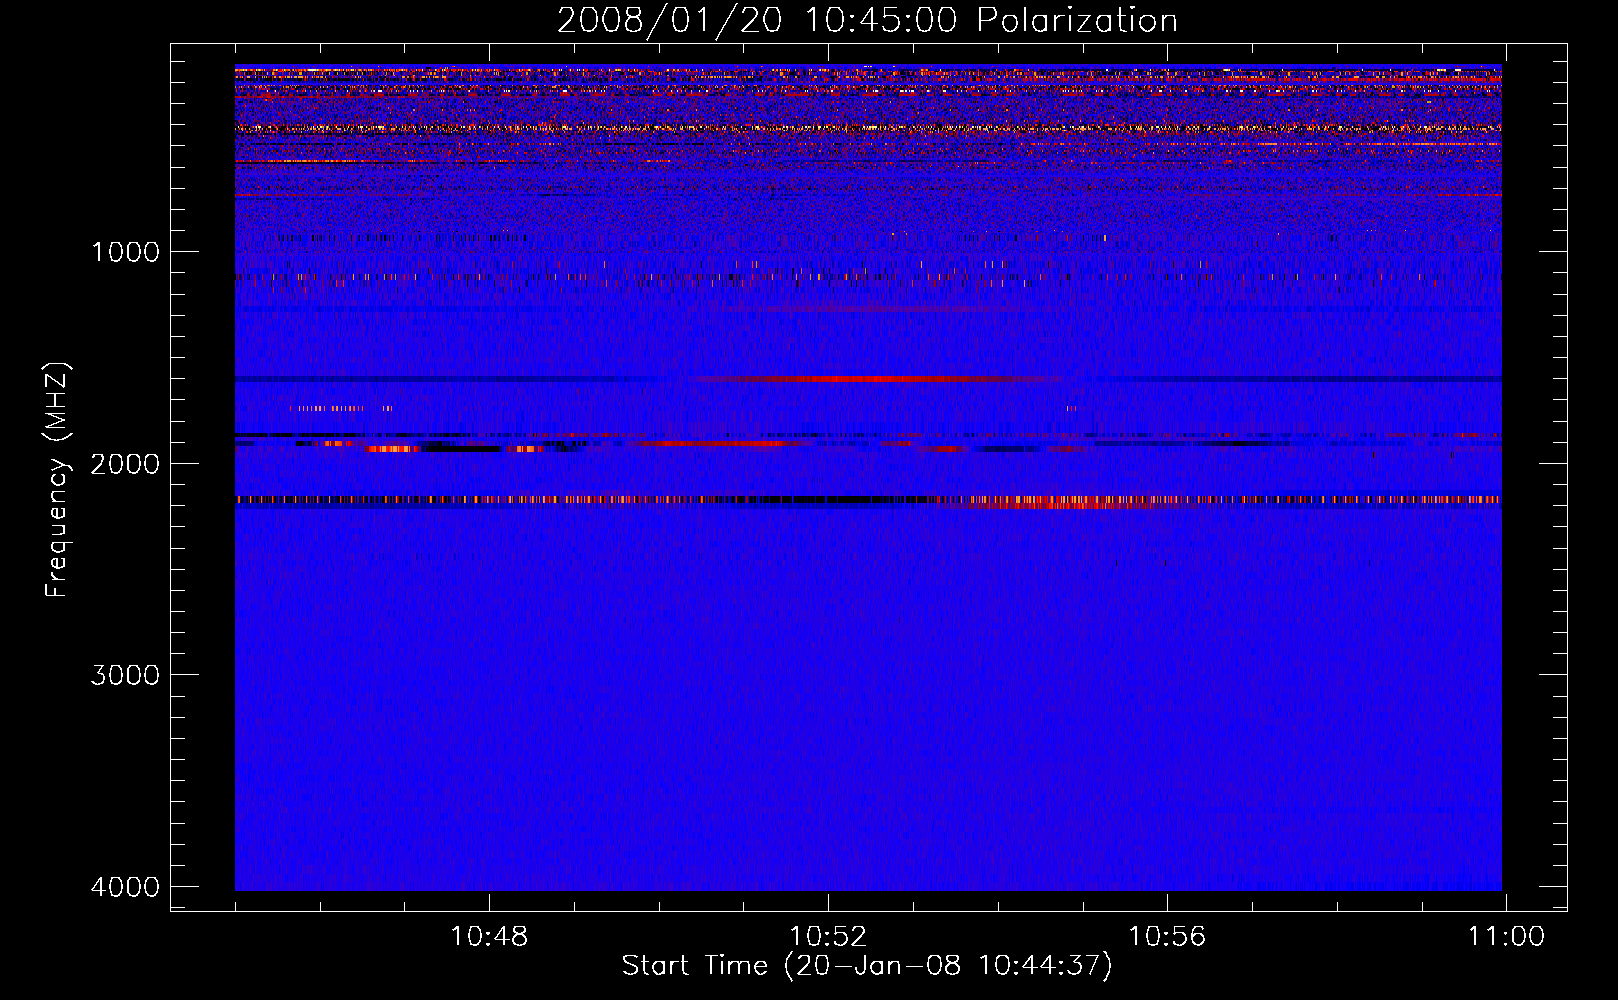Click the 1000 frequency tick label
This screenshot has height=1000, width=1618.
(125, 252)
